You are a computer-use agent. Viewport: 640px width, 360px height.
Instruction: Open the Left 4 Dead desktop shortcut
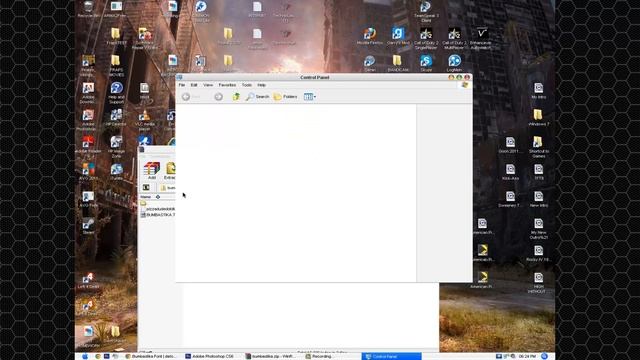click(88, 280)
